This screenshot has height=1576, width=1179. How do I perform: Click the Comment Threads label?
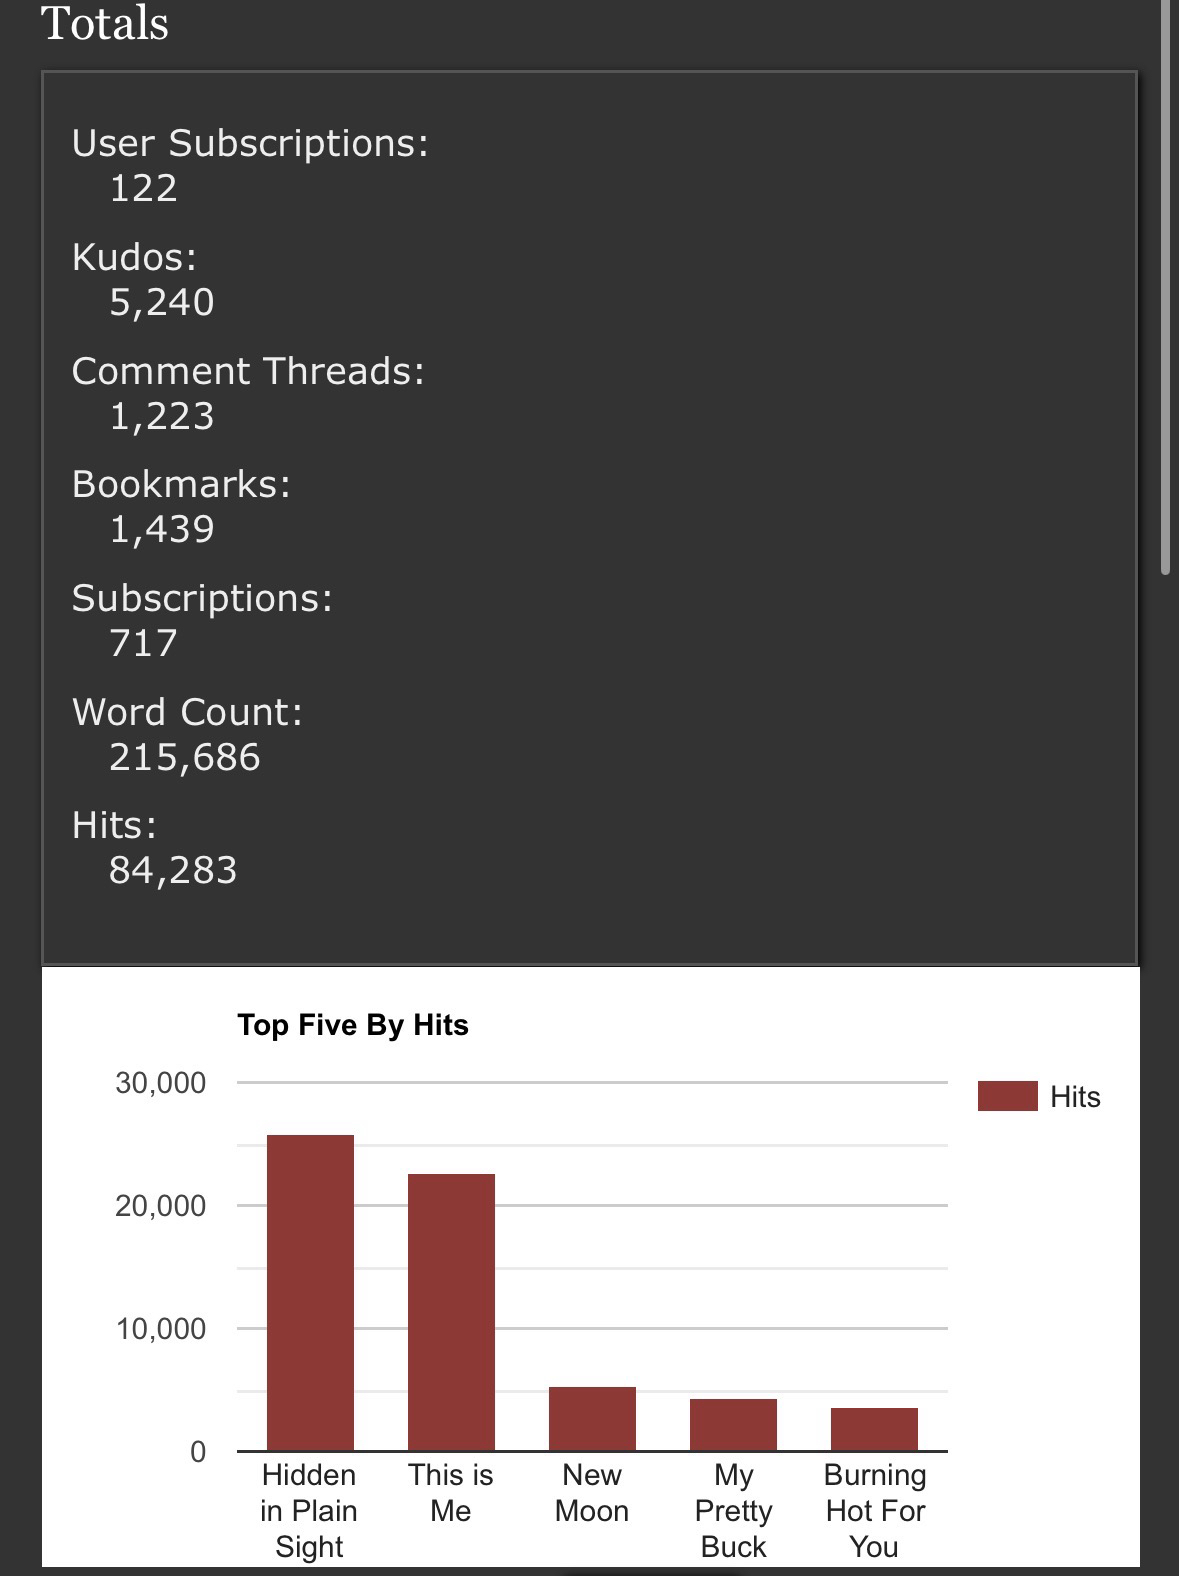(248, 371)
